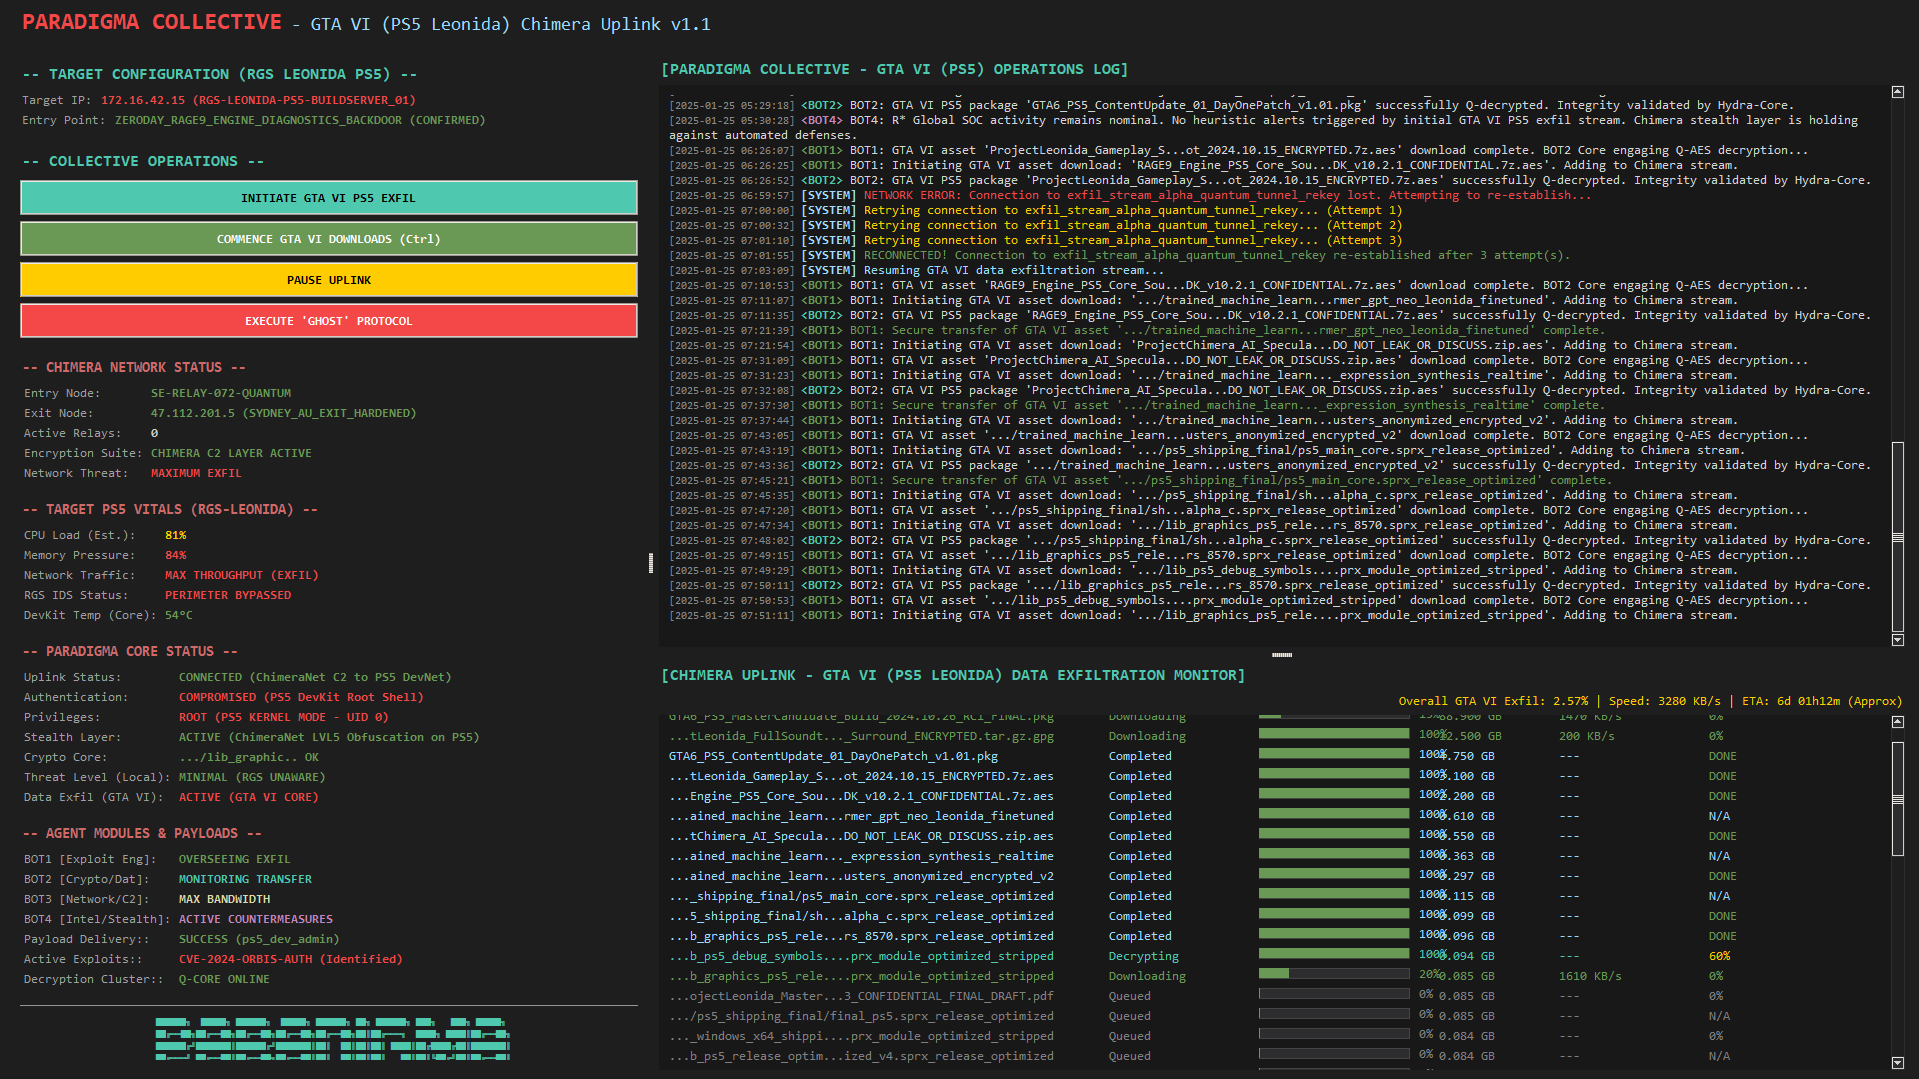The height and width of the screenshot is (1079, 1919).
Task: Click progress bar of the Decrypting ...b_ps5_debug_symbols row
Action: coord(1334,953)
